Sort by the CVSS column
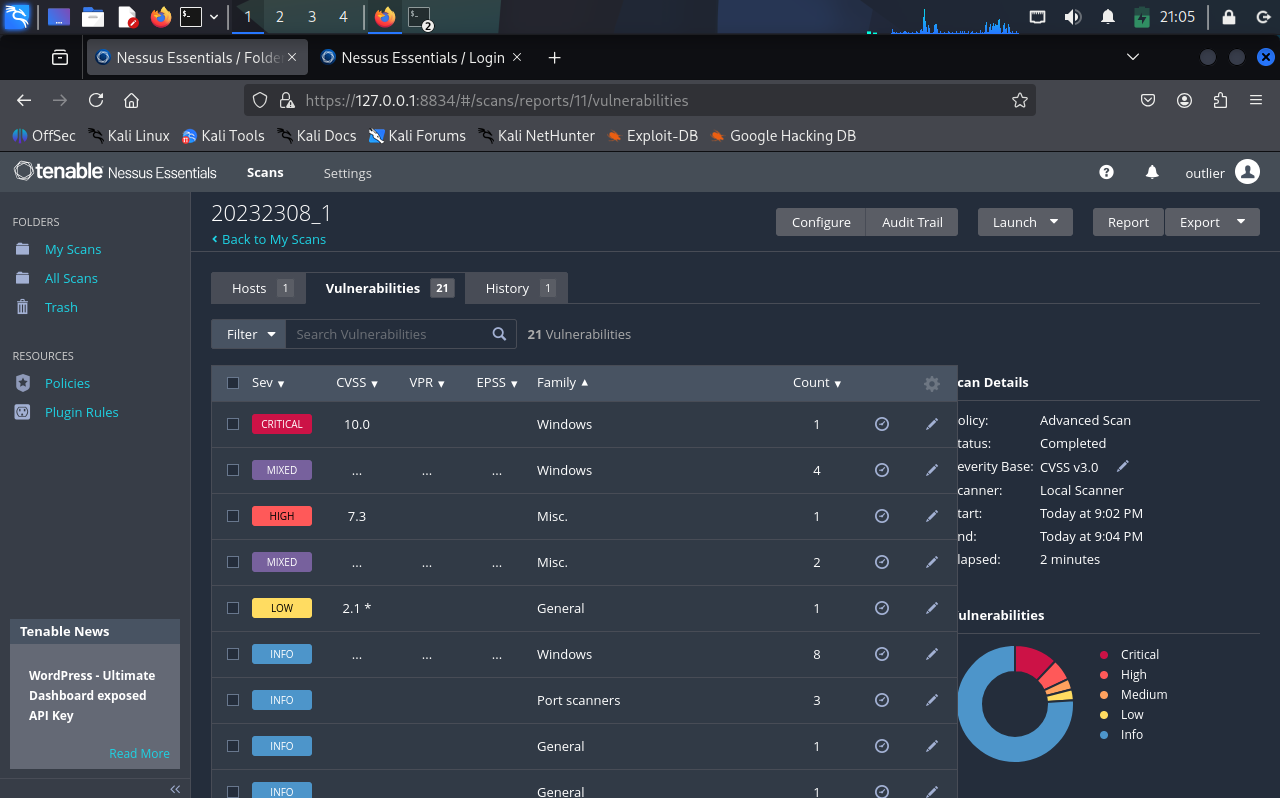The width and height of the screenshot is (1280, 798). pyautogui.click(x=357, y=383)
